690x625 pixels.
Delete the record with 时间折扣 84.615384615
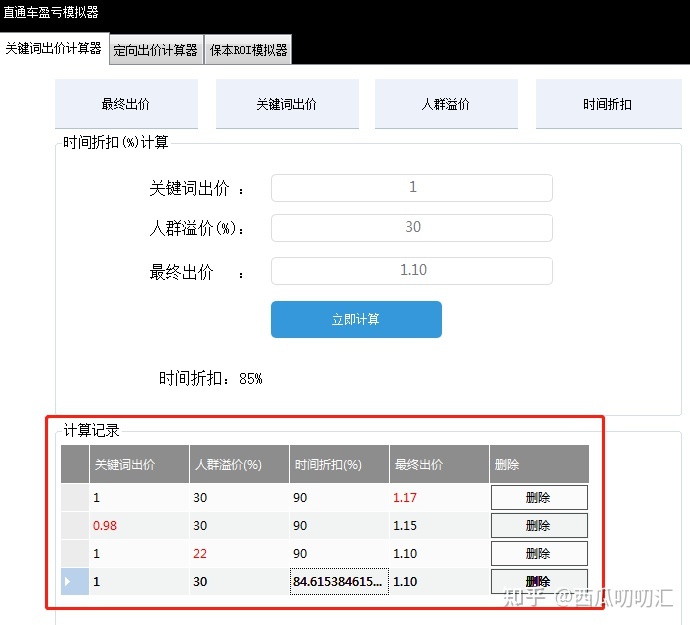click(x=539, y=581)
